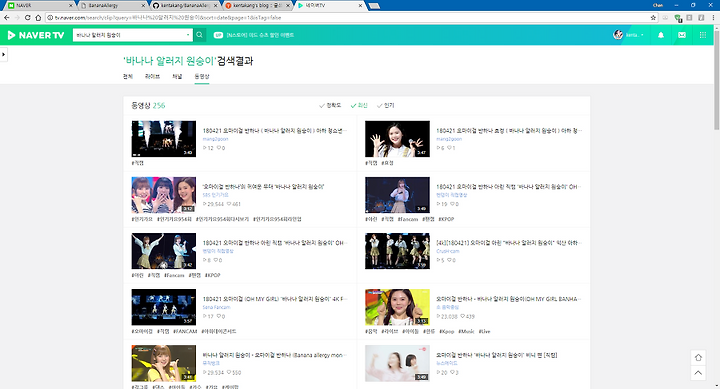This screenshot has width=720, height=389.
Task: Click the #Music hashtag
Action: [466, 332]
